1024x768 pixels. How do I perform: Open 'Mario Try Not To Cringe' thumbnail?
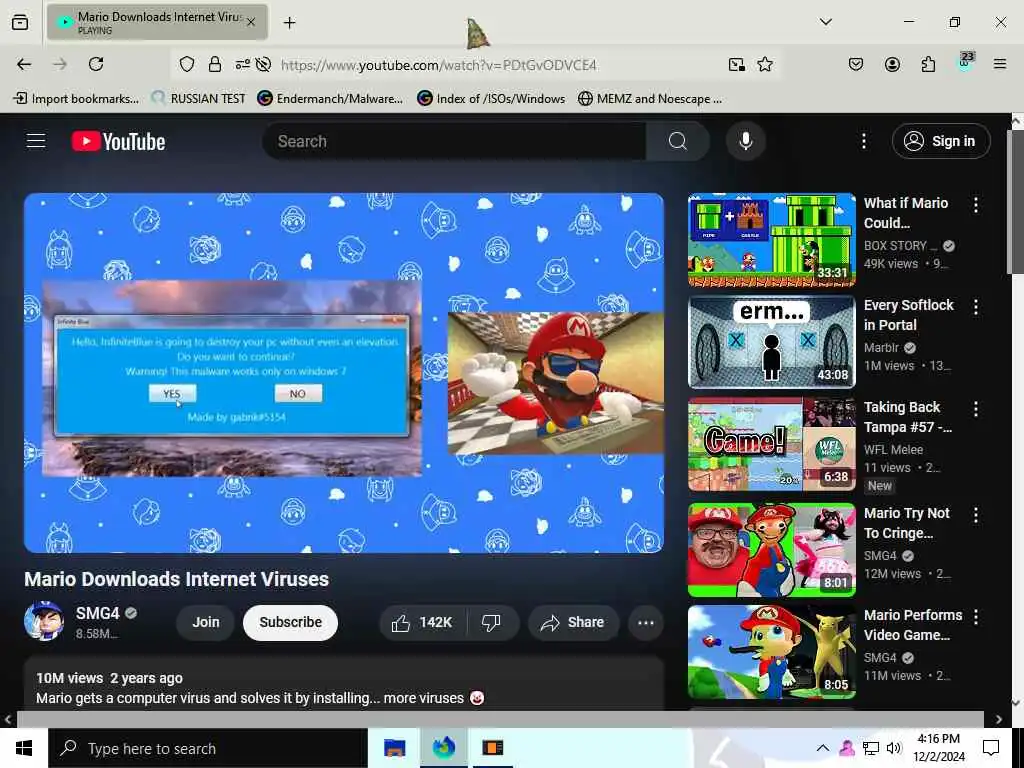coord(772,550)
